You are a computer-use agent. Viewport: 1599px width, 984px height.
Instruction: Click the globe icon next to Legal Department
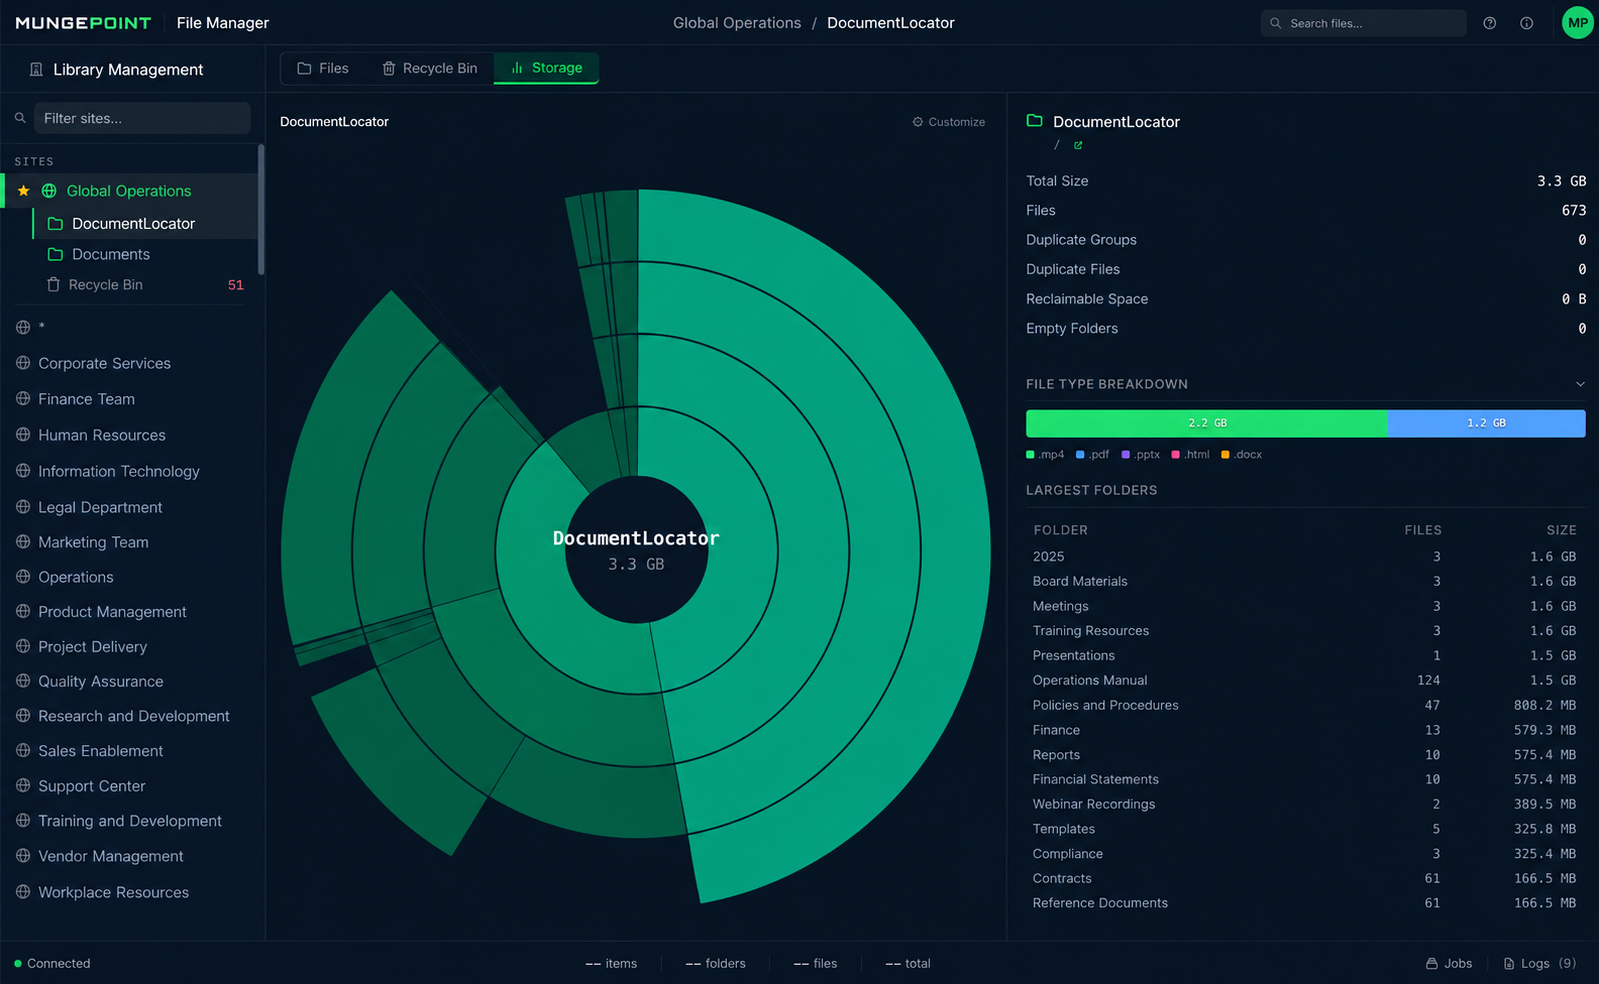(23, 507)
